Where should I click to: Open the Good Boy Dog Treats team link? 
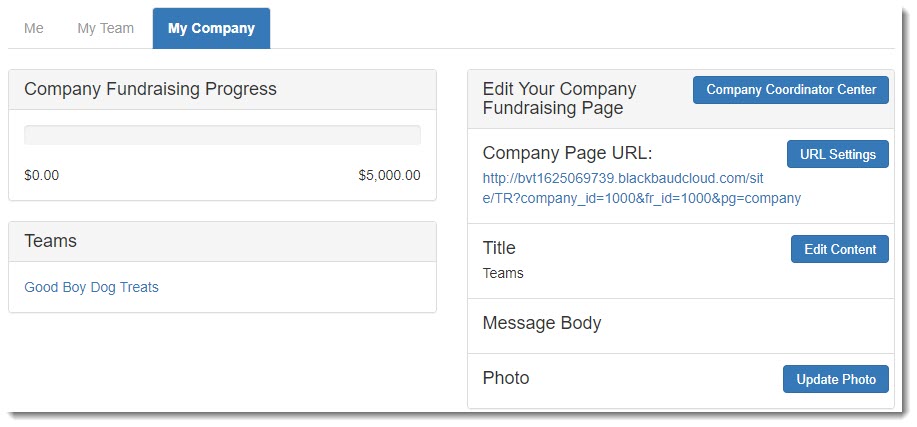point(91,287)
